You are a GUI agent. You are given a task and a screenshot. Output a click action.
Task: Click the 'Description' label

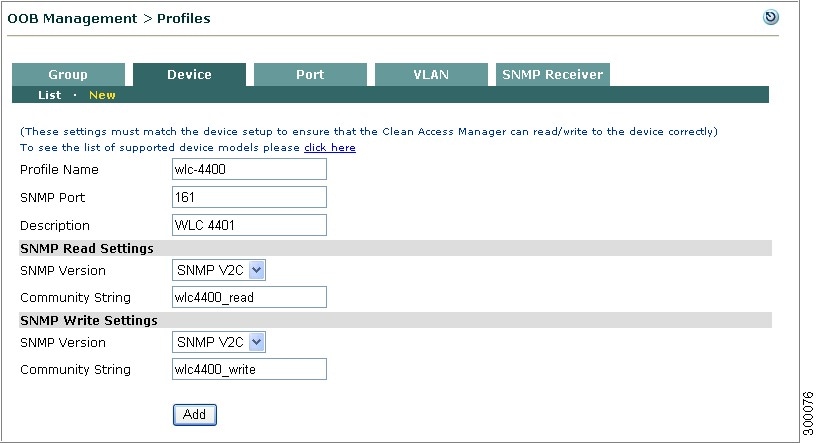(x=55, y=225)
